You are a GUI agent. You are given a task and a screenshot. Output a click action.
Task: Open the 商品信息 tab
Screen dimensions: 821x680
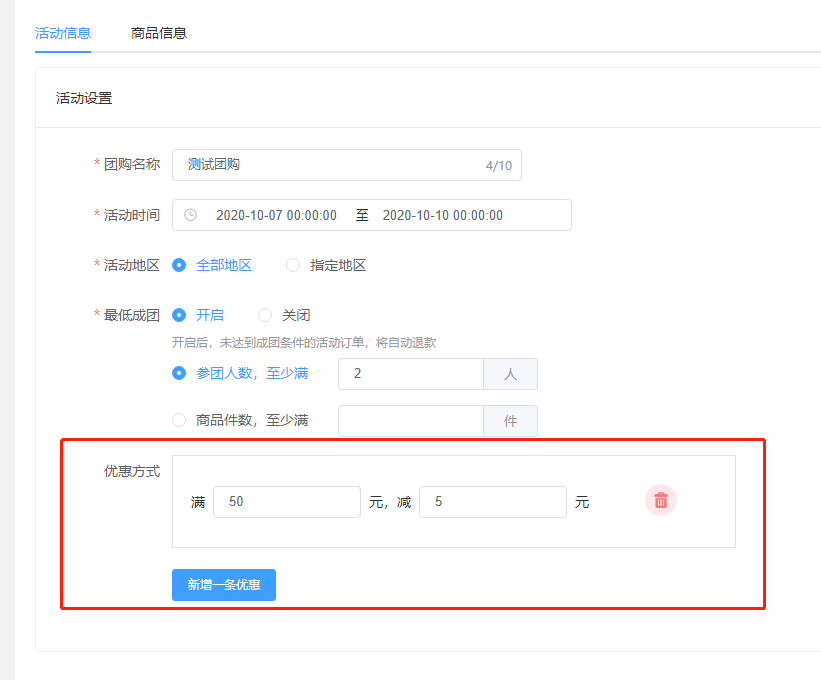click(159, 33)
